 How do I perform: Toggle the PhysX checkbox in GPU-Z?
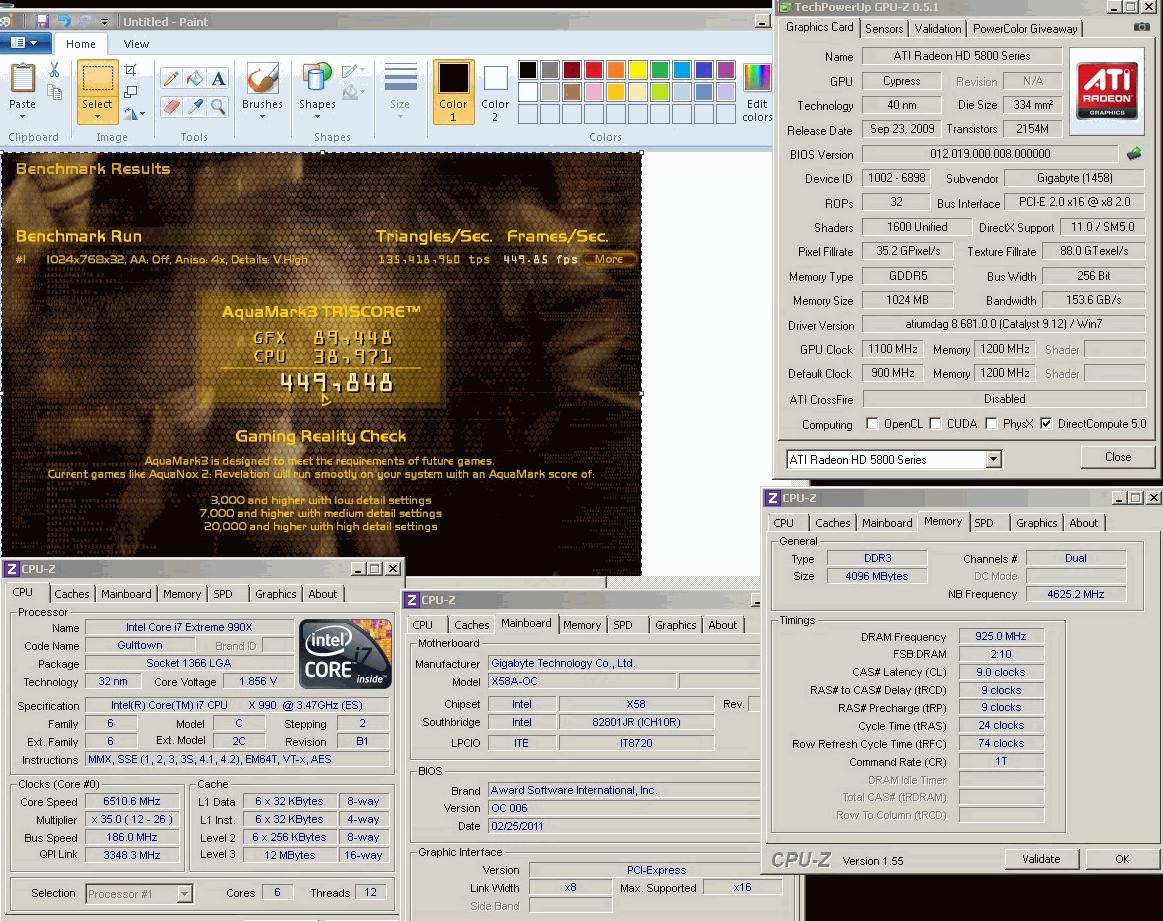pyautogui.click(x=991, y=423)
